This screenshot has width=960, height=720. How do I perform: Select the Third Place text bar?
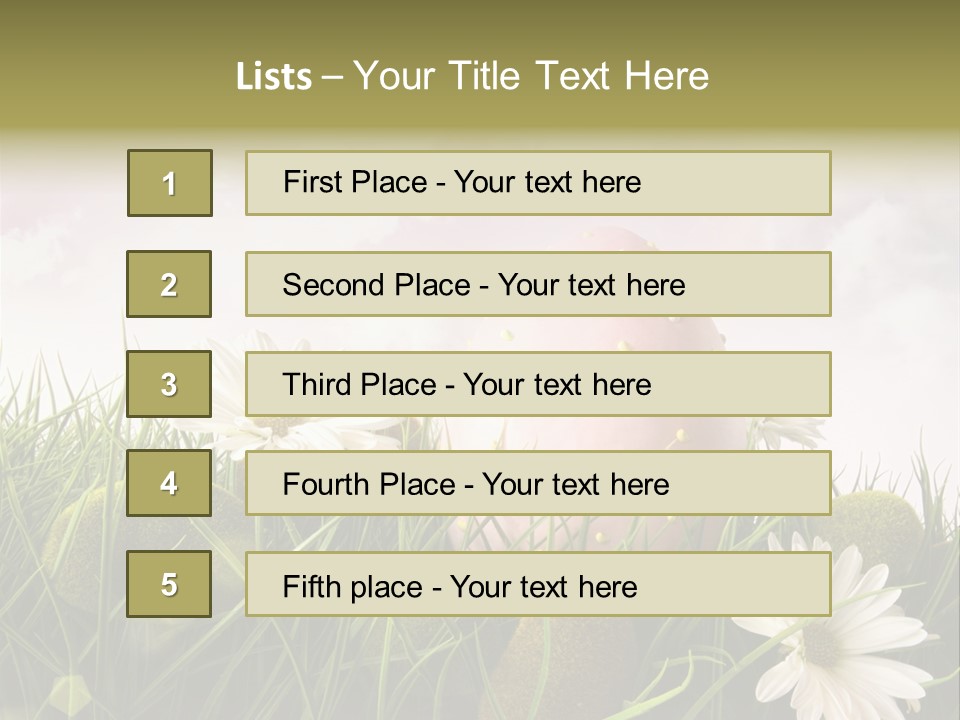(x=538, y=384)
